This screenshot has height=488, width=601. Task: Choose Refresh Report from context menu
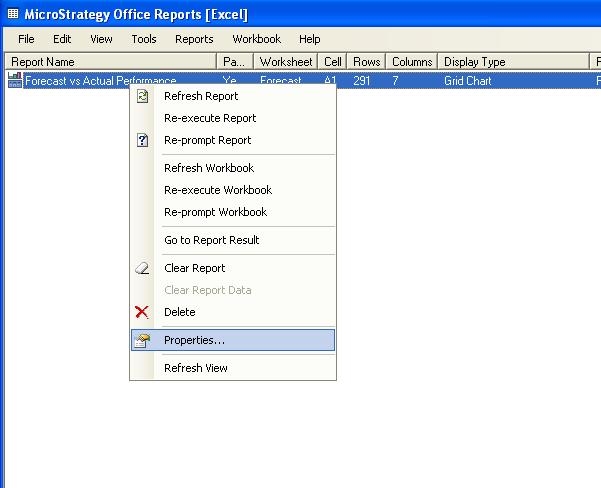233,96
